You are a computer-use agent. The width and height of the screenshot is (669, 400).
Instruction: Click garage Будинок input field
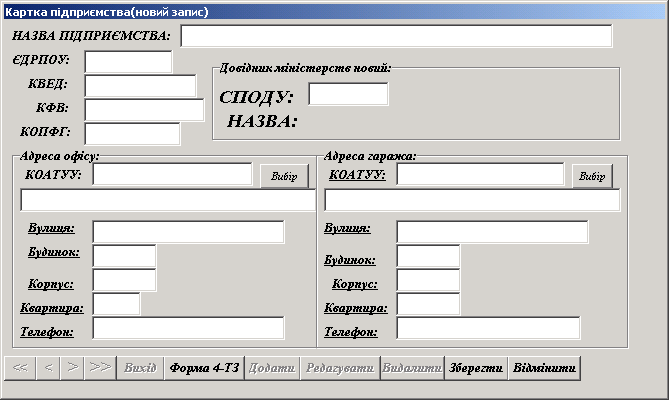pos(428,256)
